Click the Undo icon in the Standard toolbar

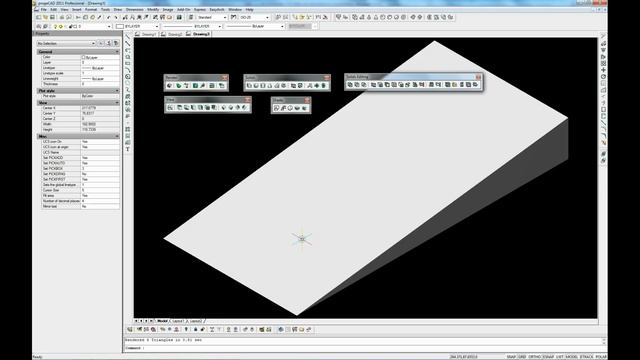click(109, 18)
